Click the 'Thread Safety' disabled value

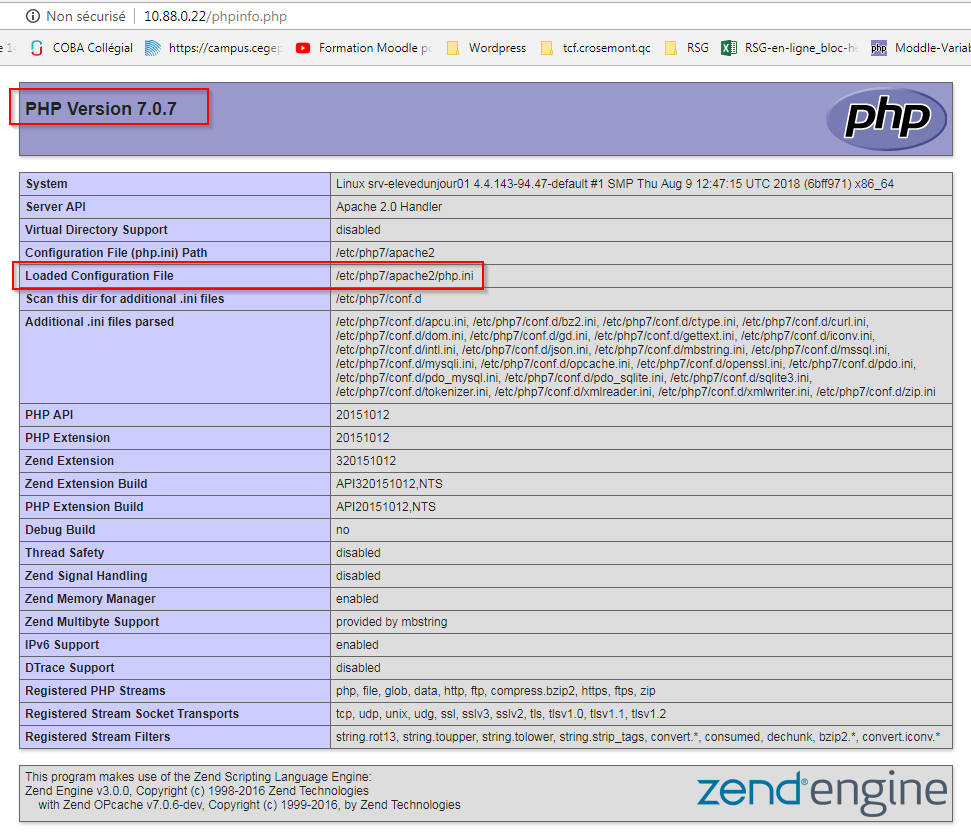358,553
